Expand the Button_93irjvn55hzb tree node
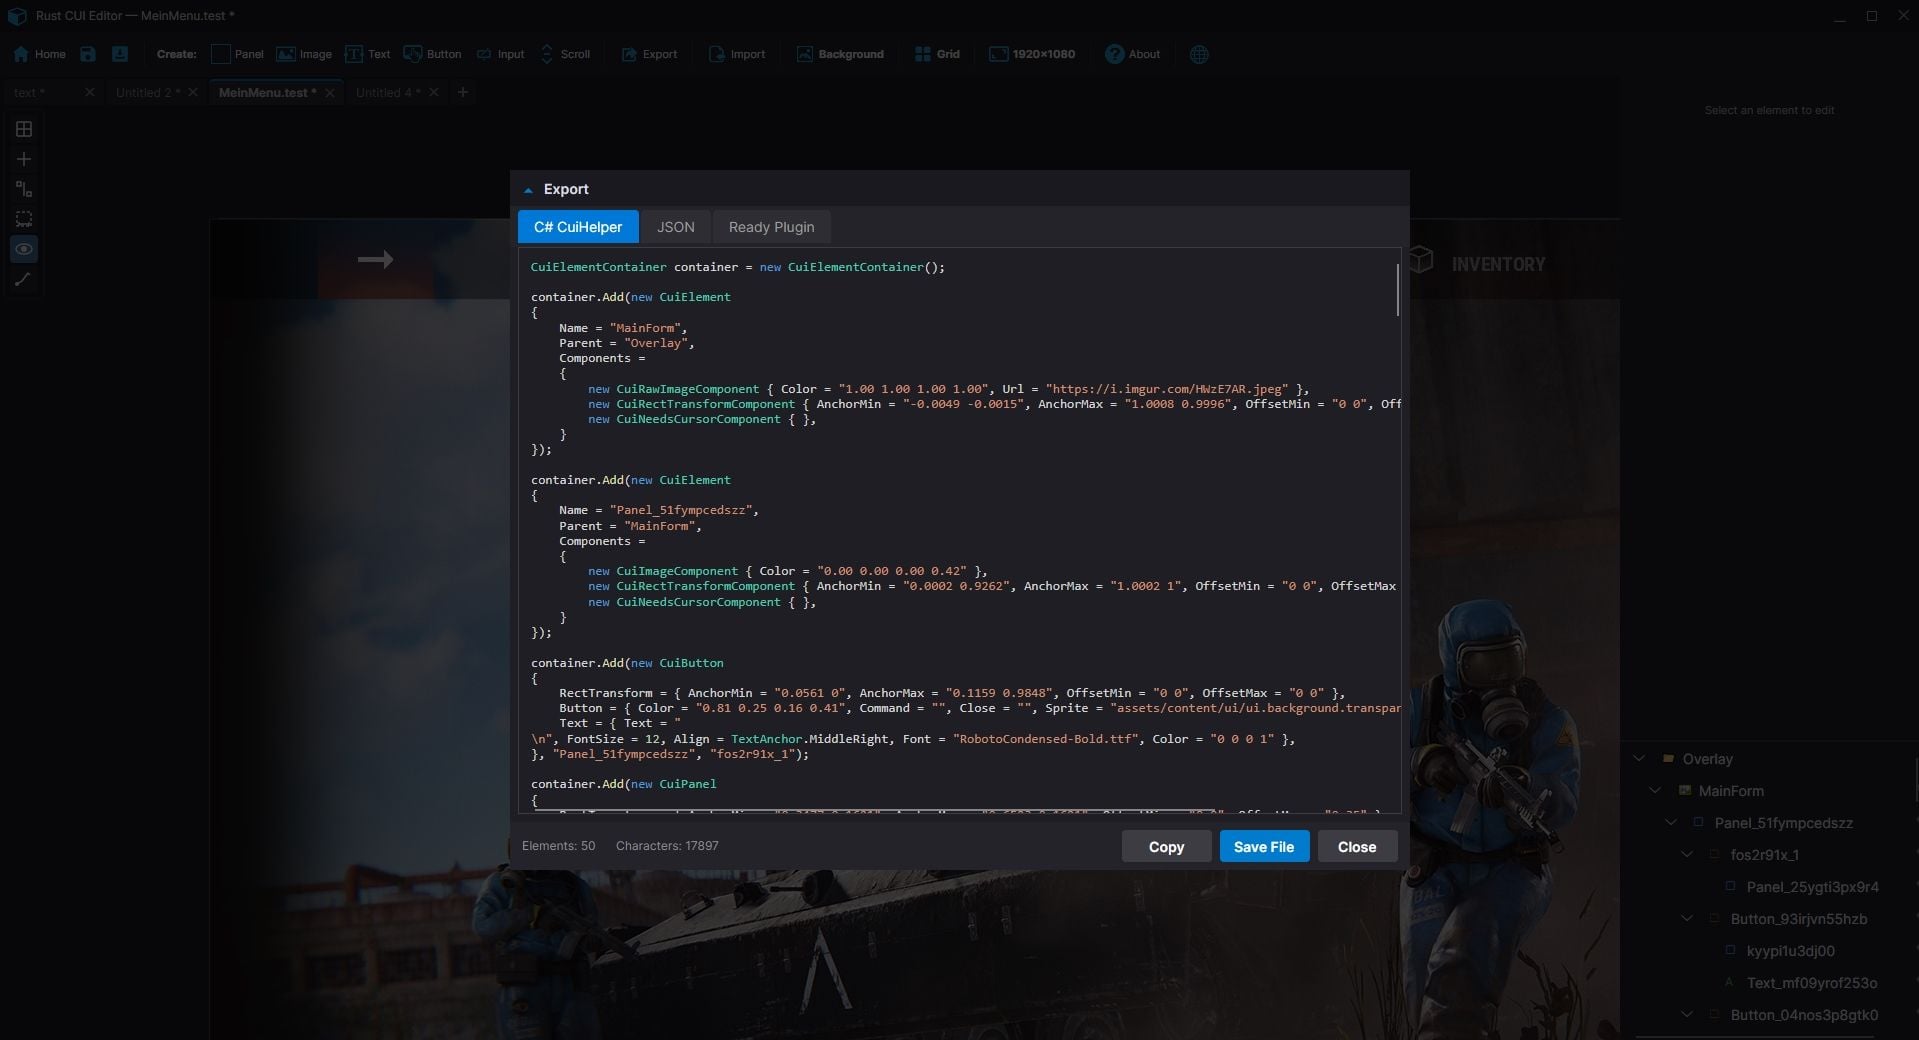1919x1040 pixels. pos(1686,918)
